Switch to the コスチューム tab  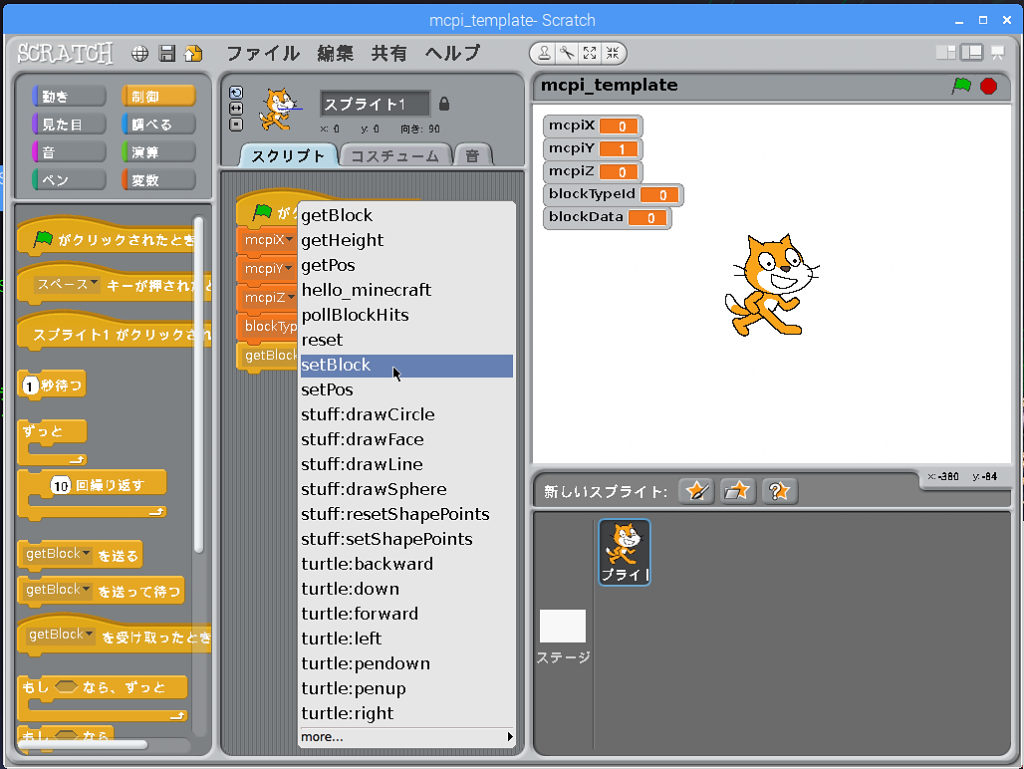point(394,156)
